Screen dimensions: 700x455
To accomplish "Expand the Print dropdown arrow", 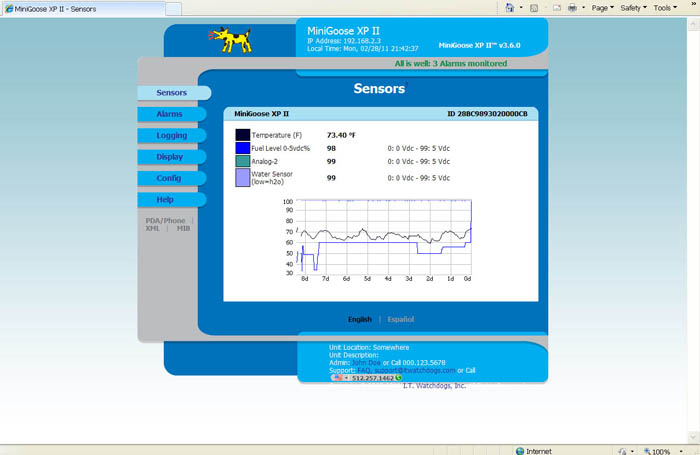I will point(583,8).
